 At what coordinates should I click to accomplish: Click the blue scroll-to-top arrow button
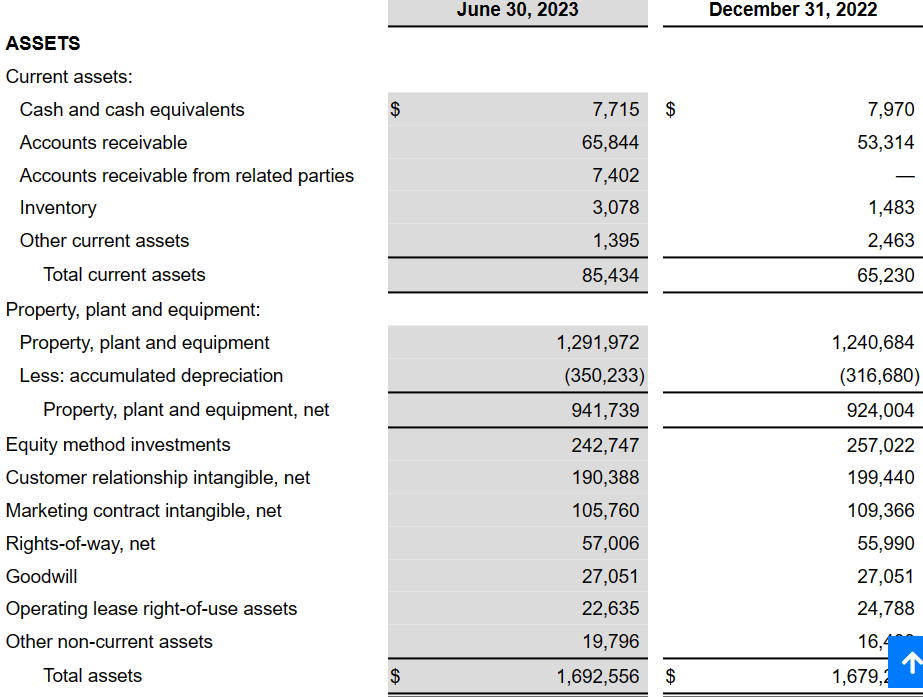[908, 663]
